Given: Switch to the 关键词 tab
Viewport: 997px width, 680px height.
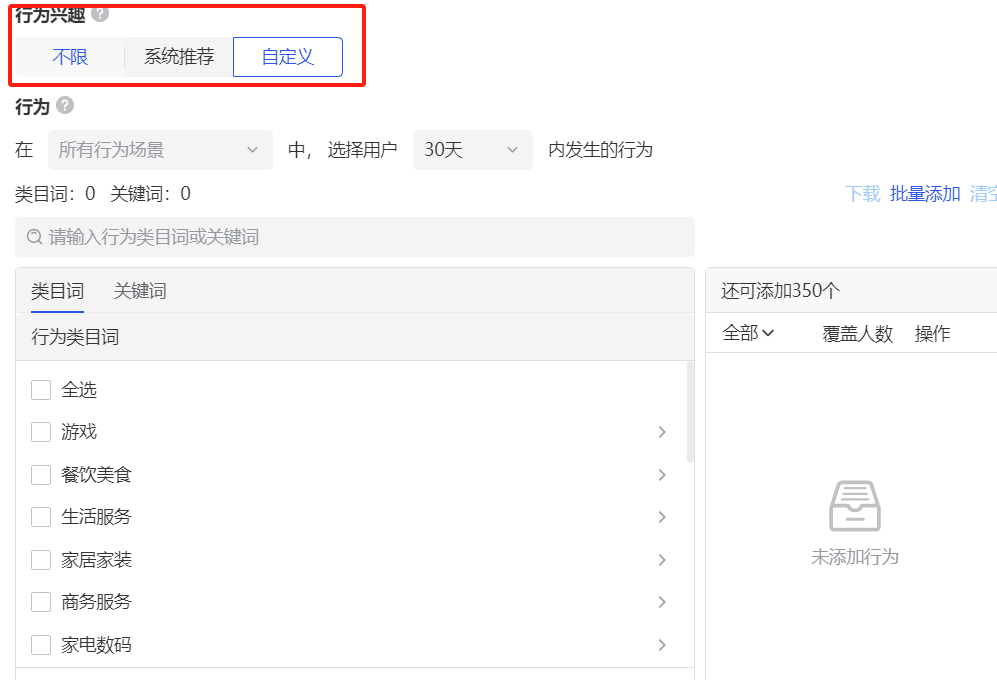Looking at the screenshot, I should coord(140,291).
